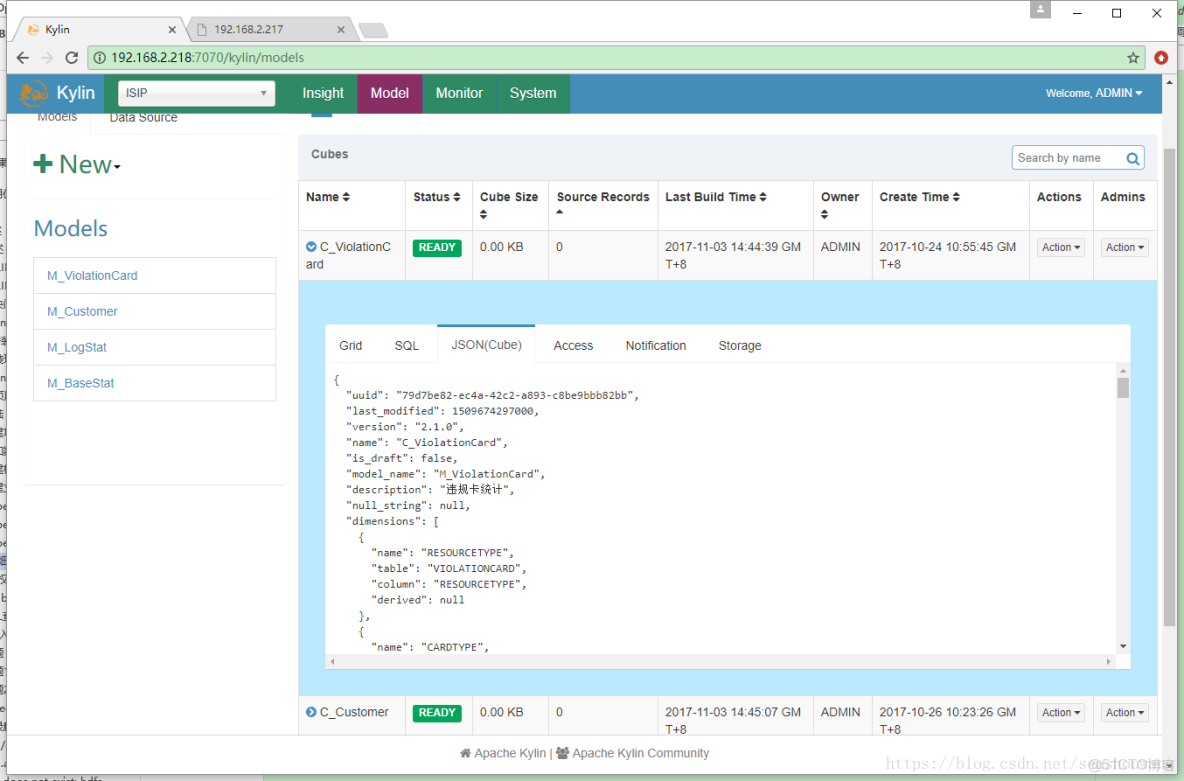Open Admins Action dropdown for C_Customer
Screen dimensions: 1184x781
1124,712
